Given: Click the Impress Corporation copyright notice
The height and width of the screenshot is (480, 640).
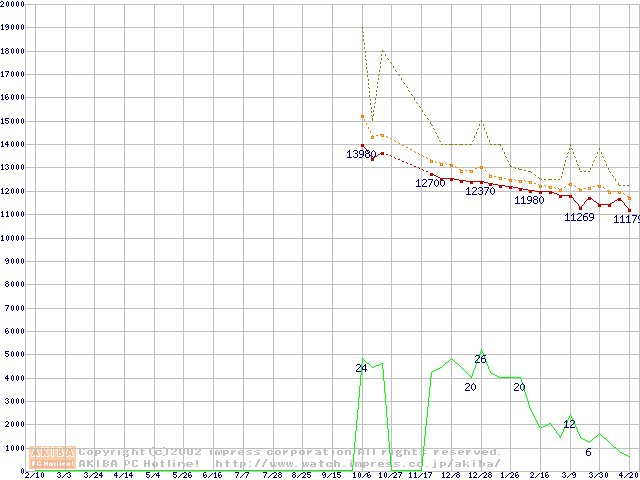Looking at the screenshot, I should (290, 452).
